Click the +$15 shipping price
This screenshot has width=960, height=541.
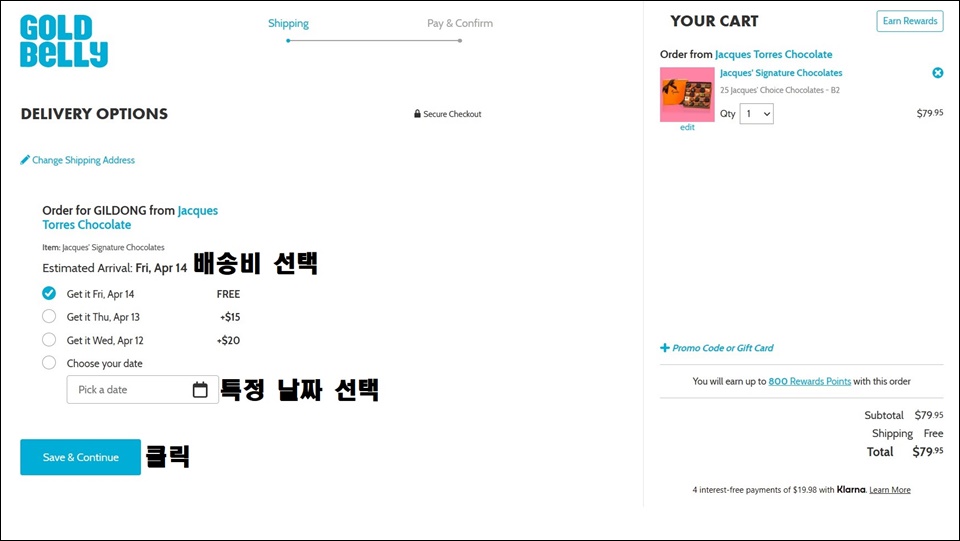[230, 317]
